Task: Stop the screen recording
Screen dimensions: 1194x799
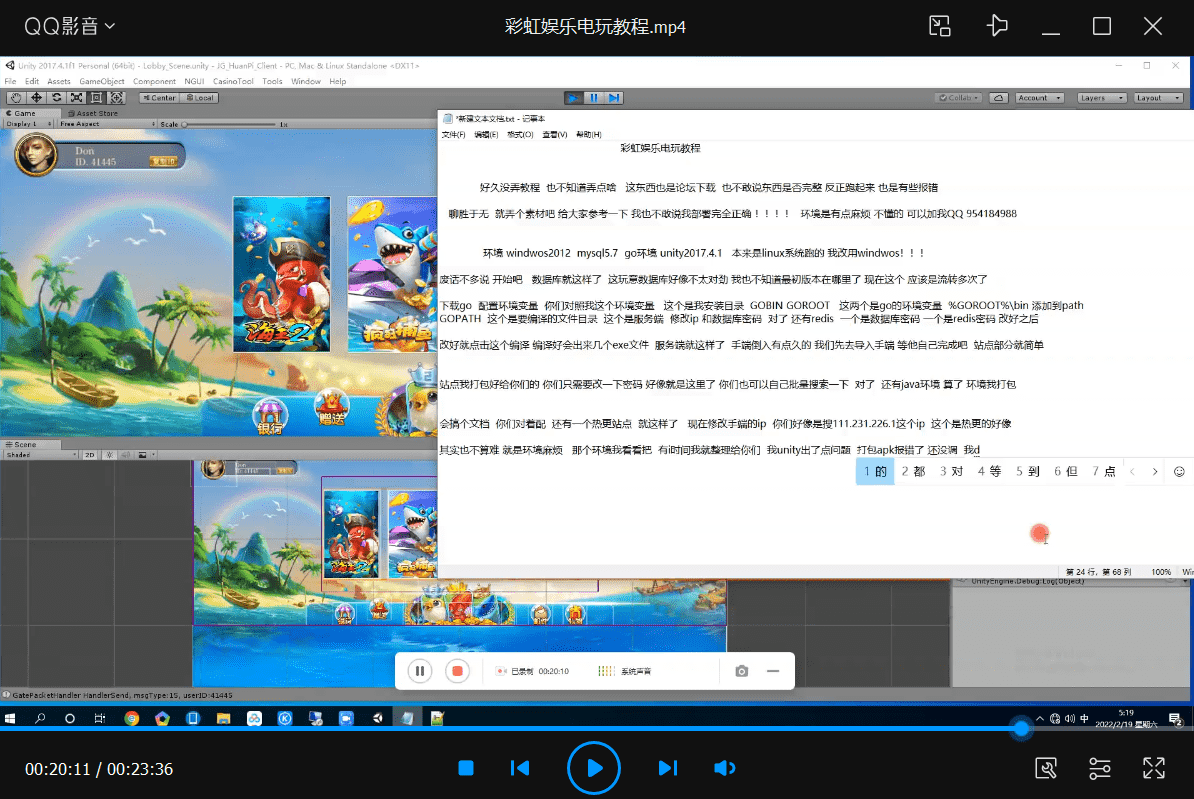Action: coord(457,670)
